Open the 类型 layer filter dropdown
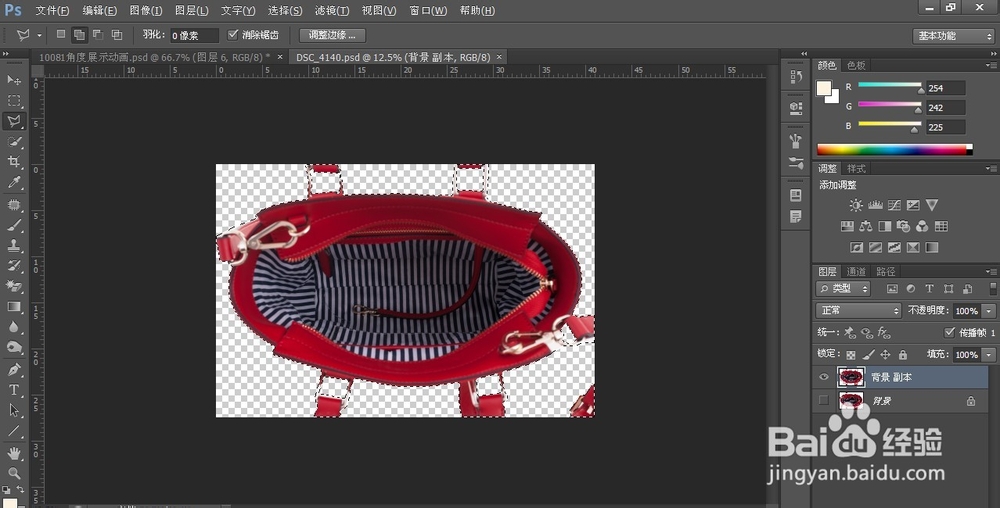This screenshot has width=1000, height=508. click(x=842, y=289)
